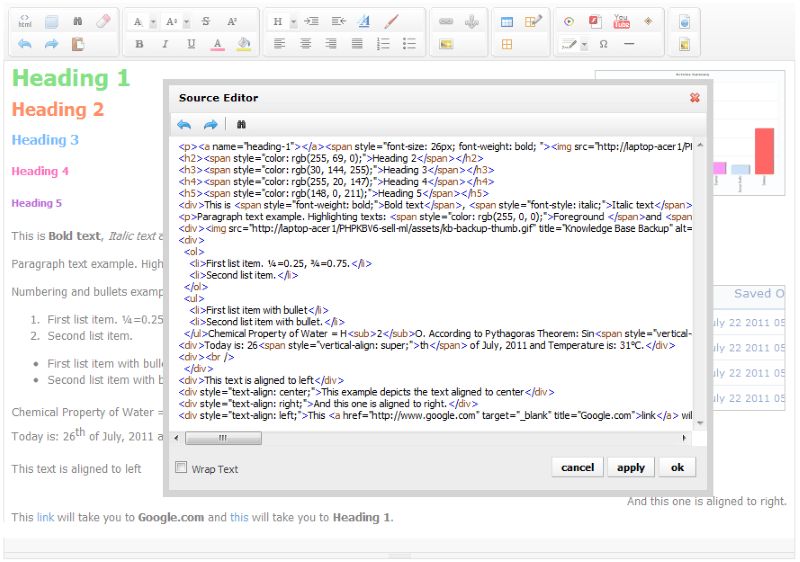This screenshot has height=562, width=800.
Task: Toggle italic formatting in main toolbar
Action: pos(165,44)
